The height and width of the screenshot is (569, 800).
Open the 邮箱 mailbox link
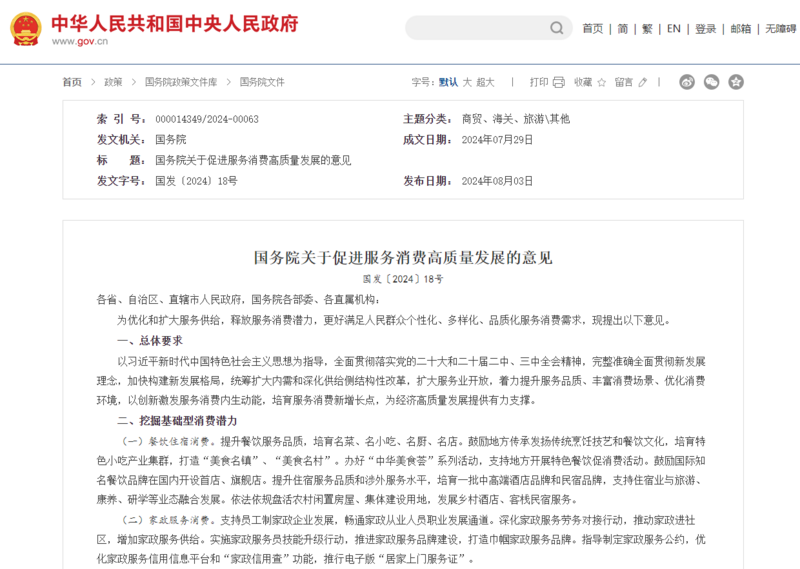point(741,29)
